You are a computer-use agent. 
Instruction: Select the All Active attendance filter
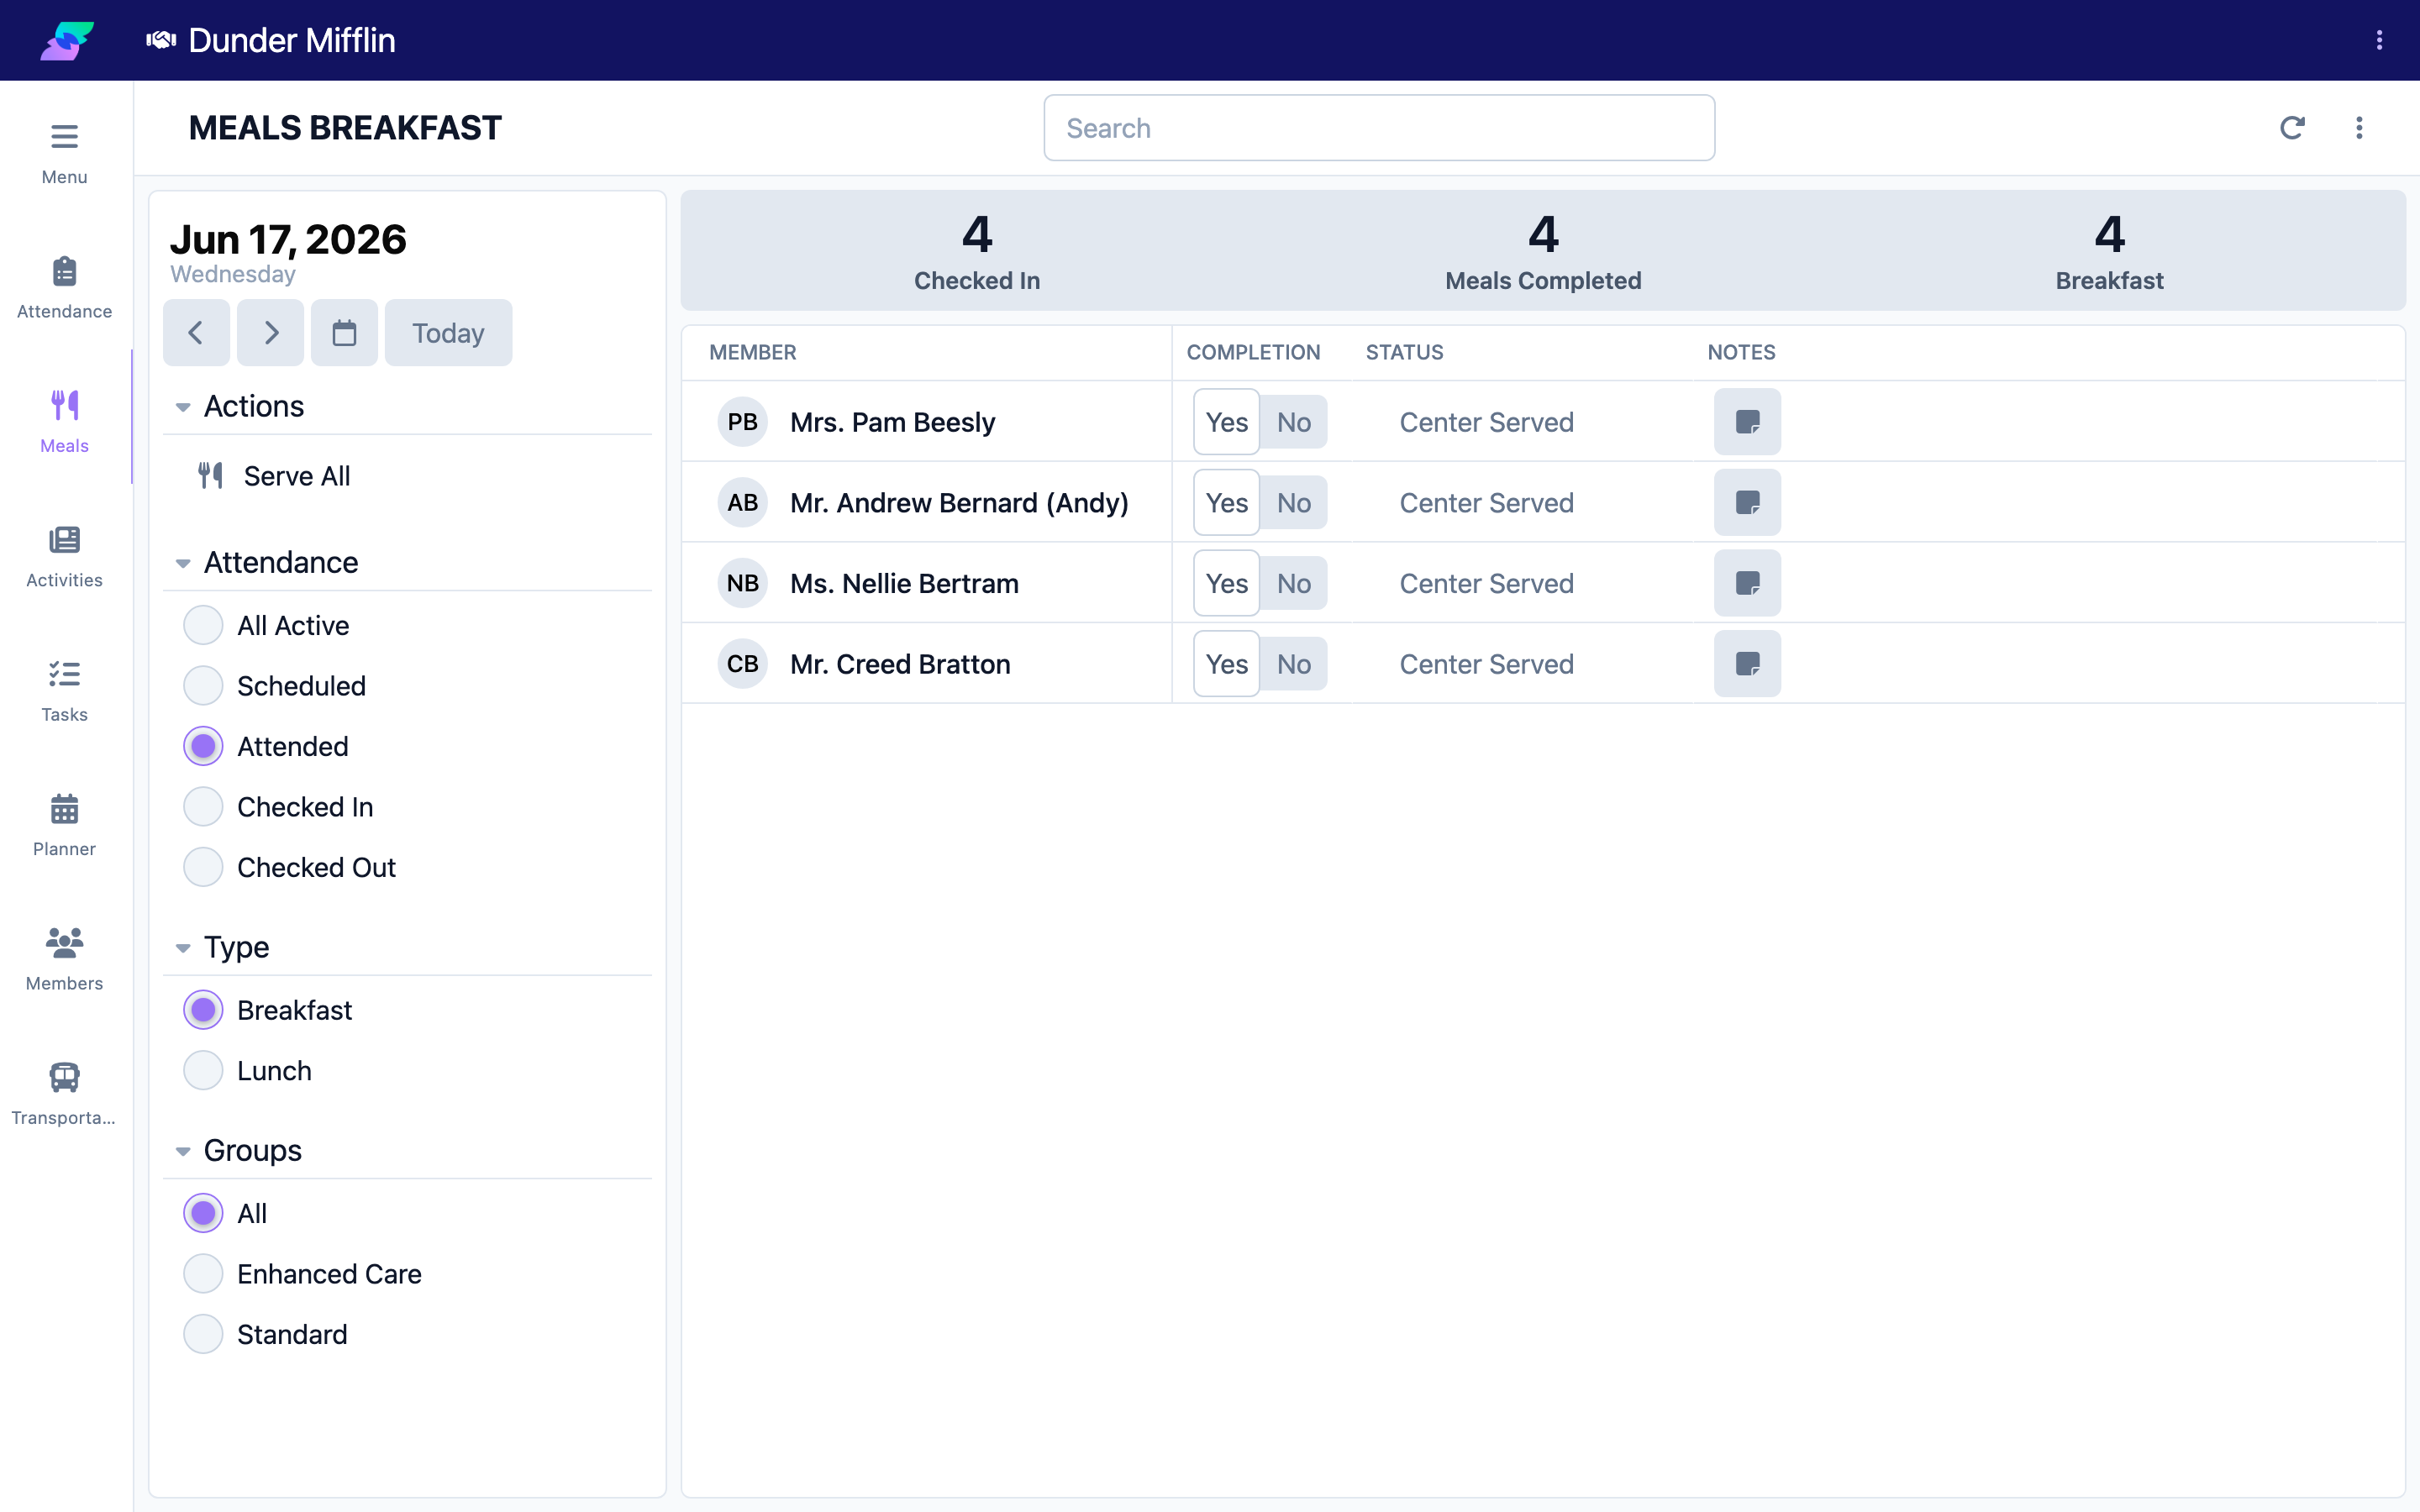(x=203, y=625)
